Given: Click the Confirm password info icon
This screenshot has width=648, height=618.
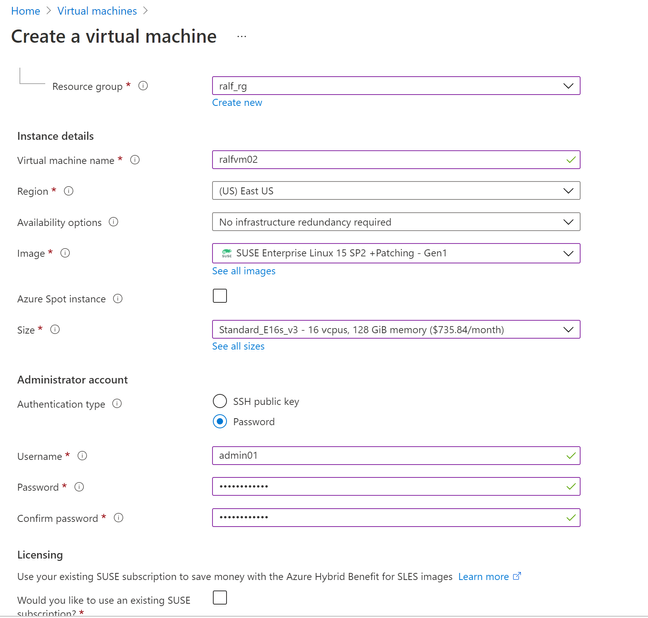Looking at the screenshot, I should (x=119, y=518).
